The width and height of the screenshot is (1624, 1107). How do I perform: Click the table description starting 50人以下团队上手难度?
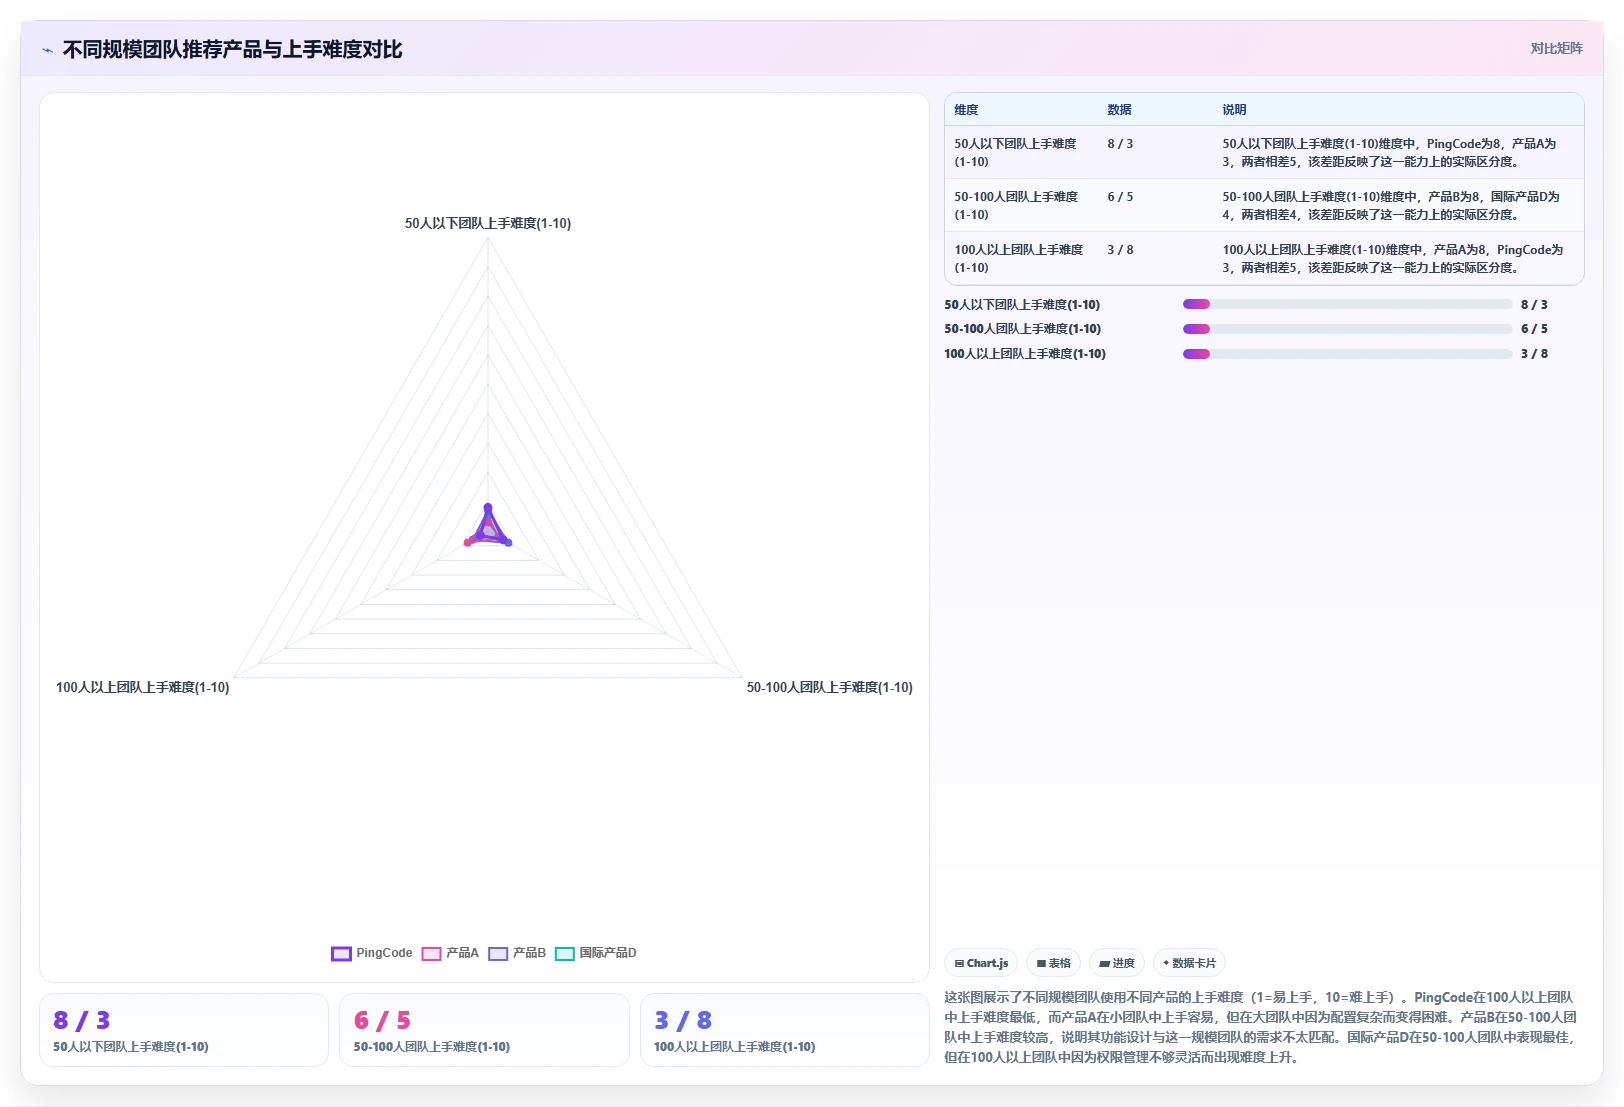pyautogui.click(x=1389, y=152)
